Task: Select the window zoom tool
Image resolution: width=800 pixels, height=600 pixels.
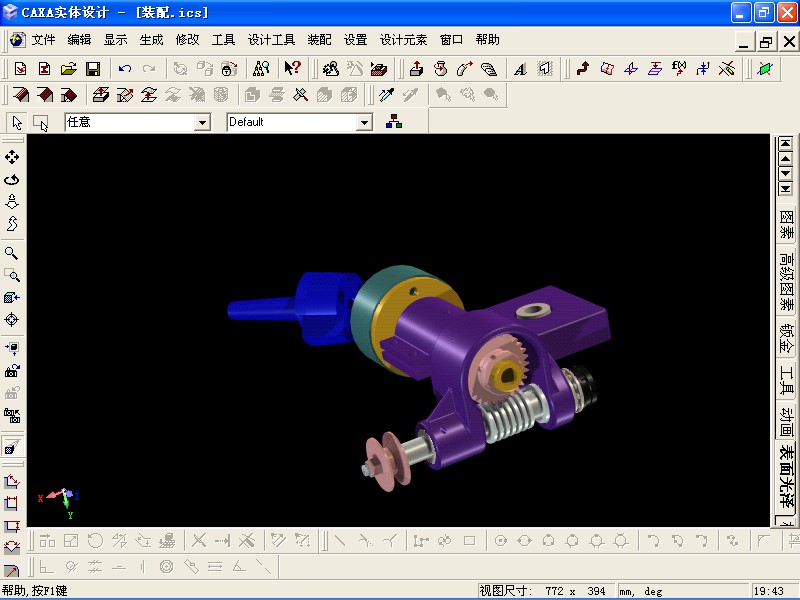Action: point(12,276)
